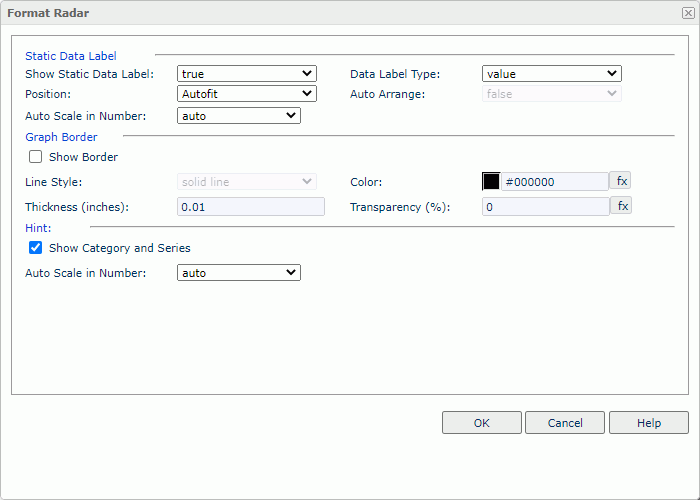The image size is (700, 500).
Task: Click the Hint: section heading
Action: click(x=38, y=228)
